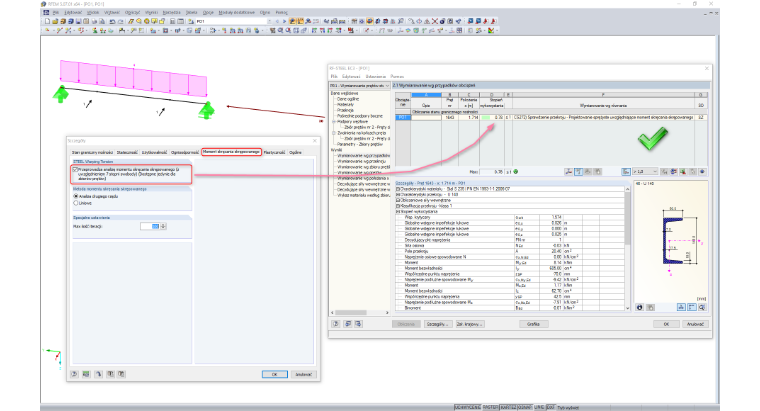The width and height of the screenshot is (760, 411).
Task: Select 'Przekroje' in STEEL EC3 navigation tree
Action: [345, 110]
